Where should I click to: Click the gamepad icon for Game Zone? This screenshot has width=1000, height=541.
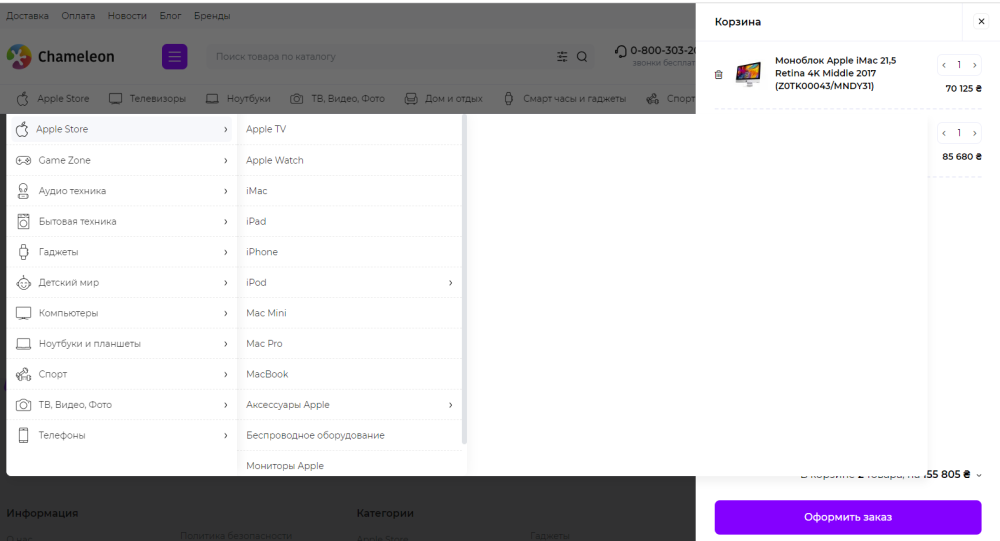tap(24, 160)
